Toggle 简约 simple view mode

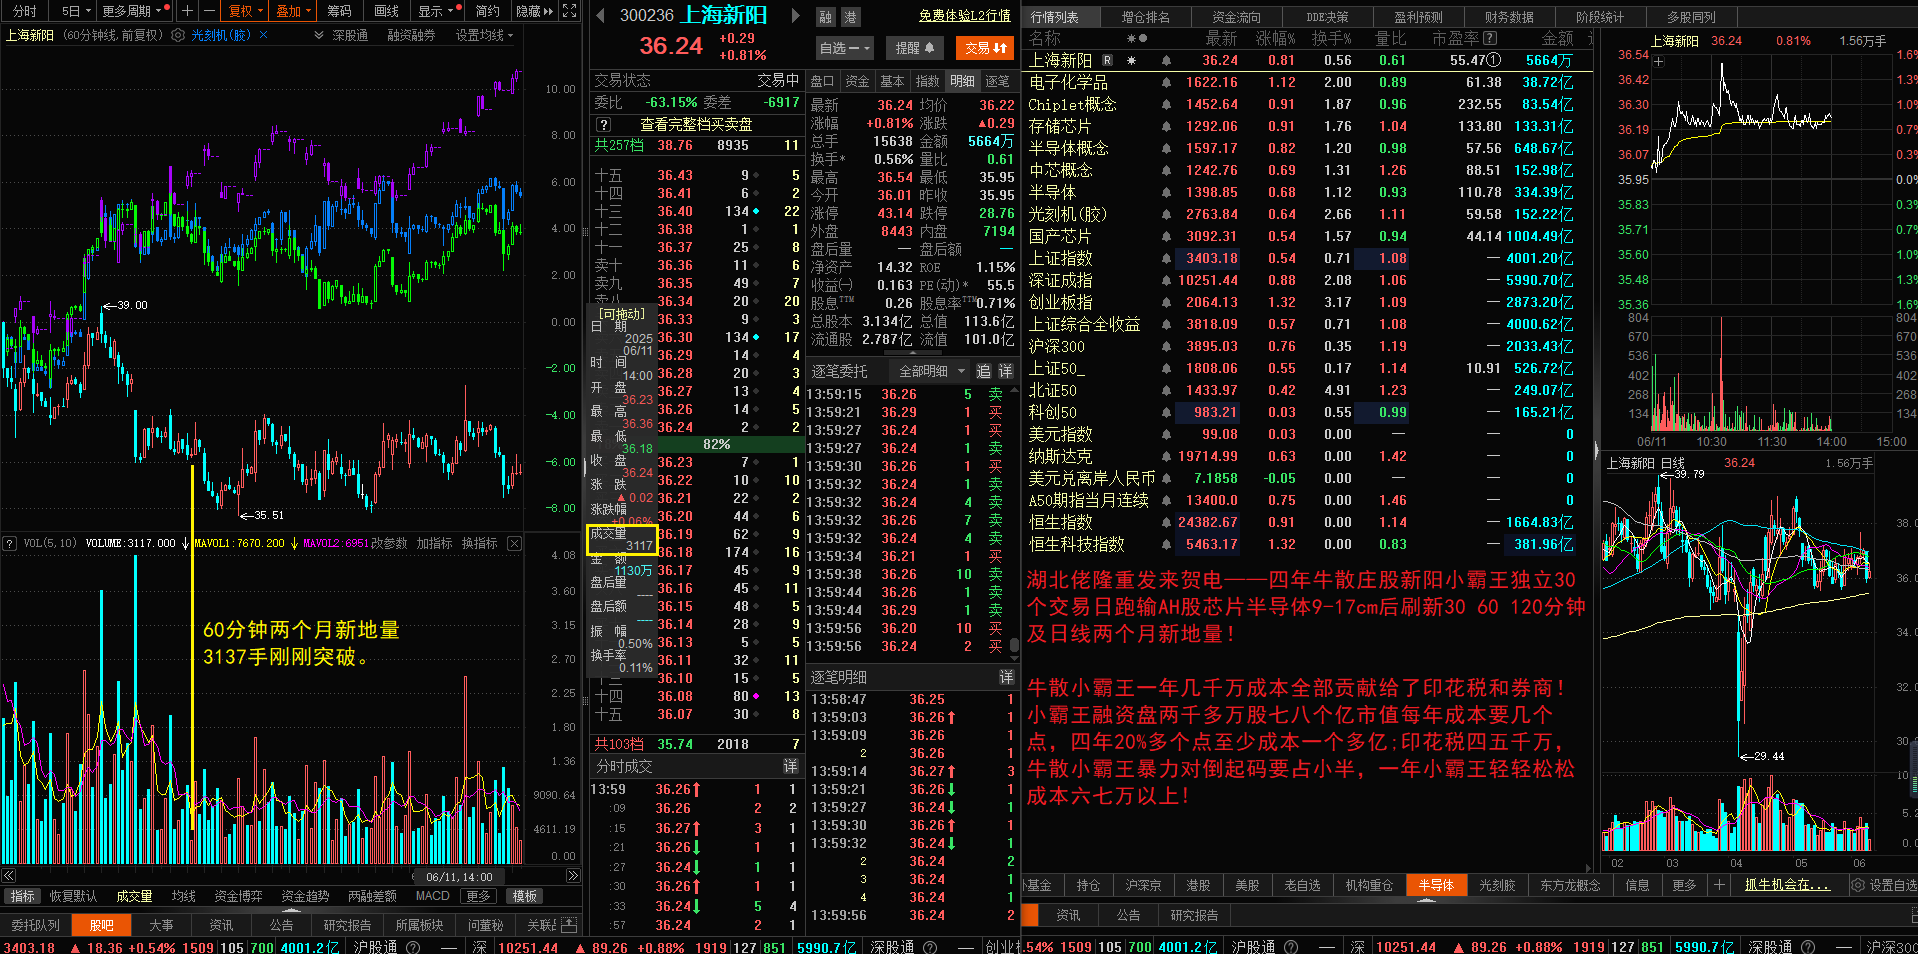pos(487,11)
